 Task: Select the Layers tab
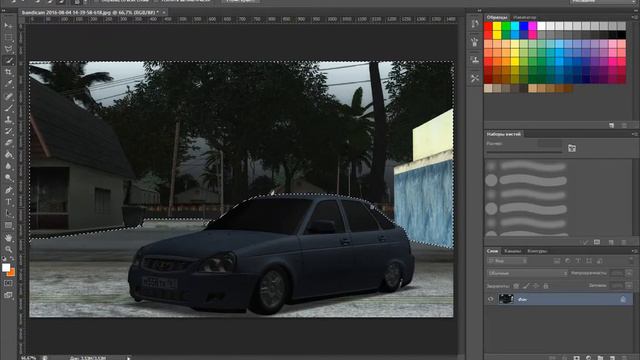492,251
